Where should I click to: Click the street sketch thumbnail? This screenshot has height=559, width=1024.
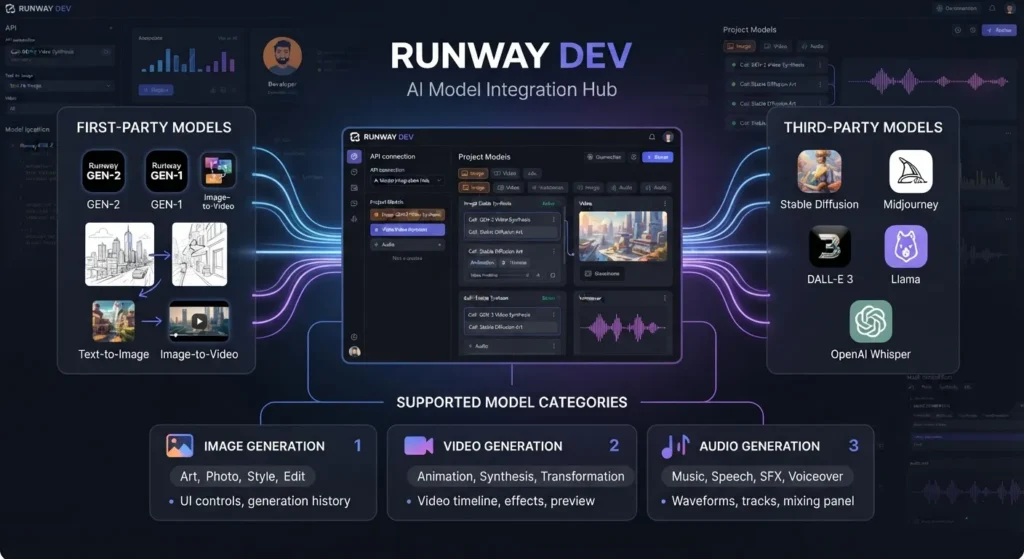[x=199, y=254]
